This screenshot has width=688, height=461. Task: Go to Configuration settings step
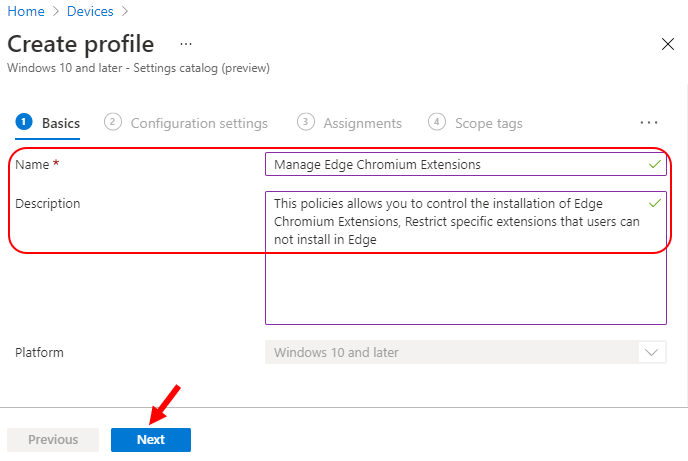[x=186, y=123]
